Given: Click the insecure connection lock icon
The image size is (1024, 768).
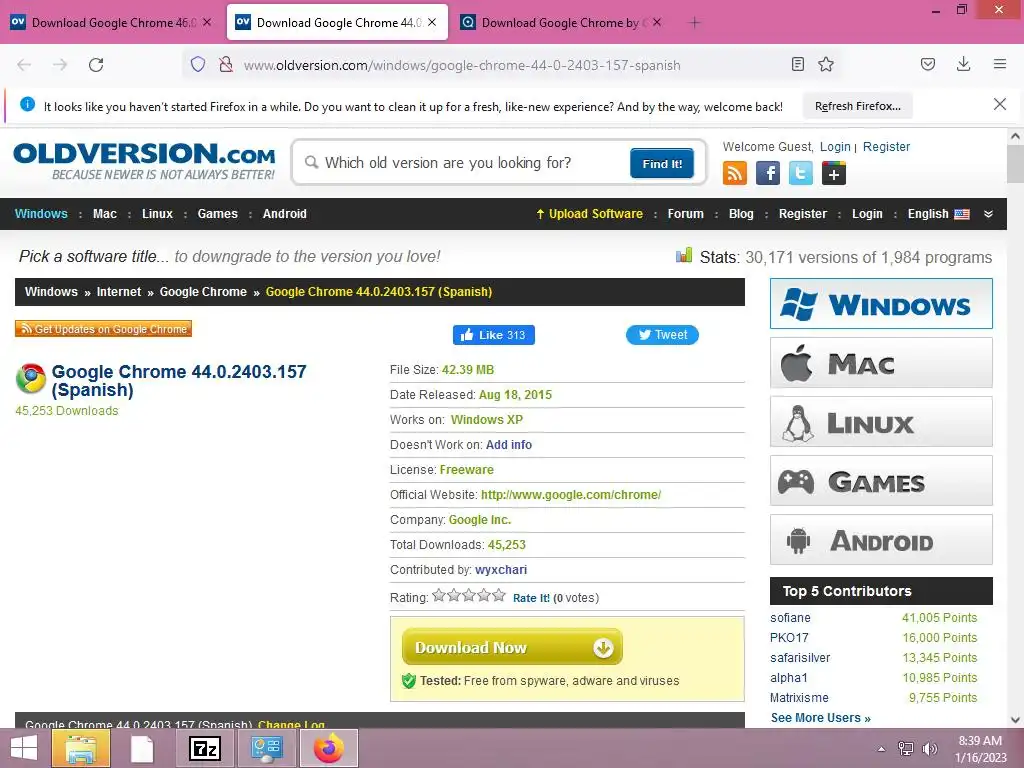Looking at the screenshot, I should [x=226, y=64].
